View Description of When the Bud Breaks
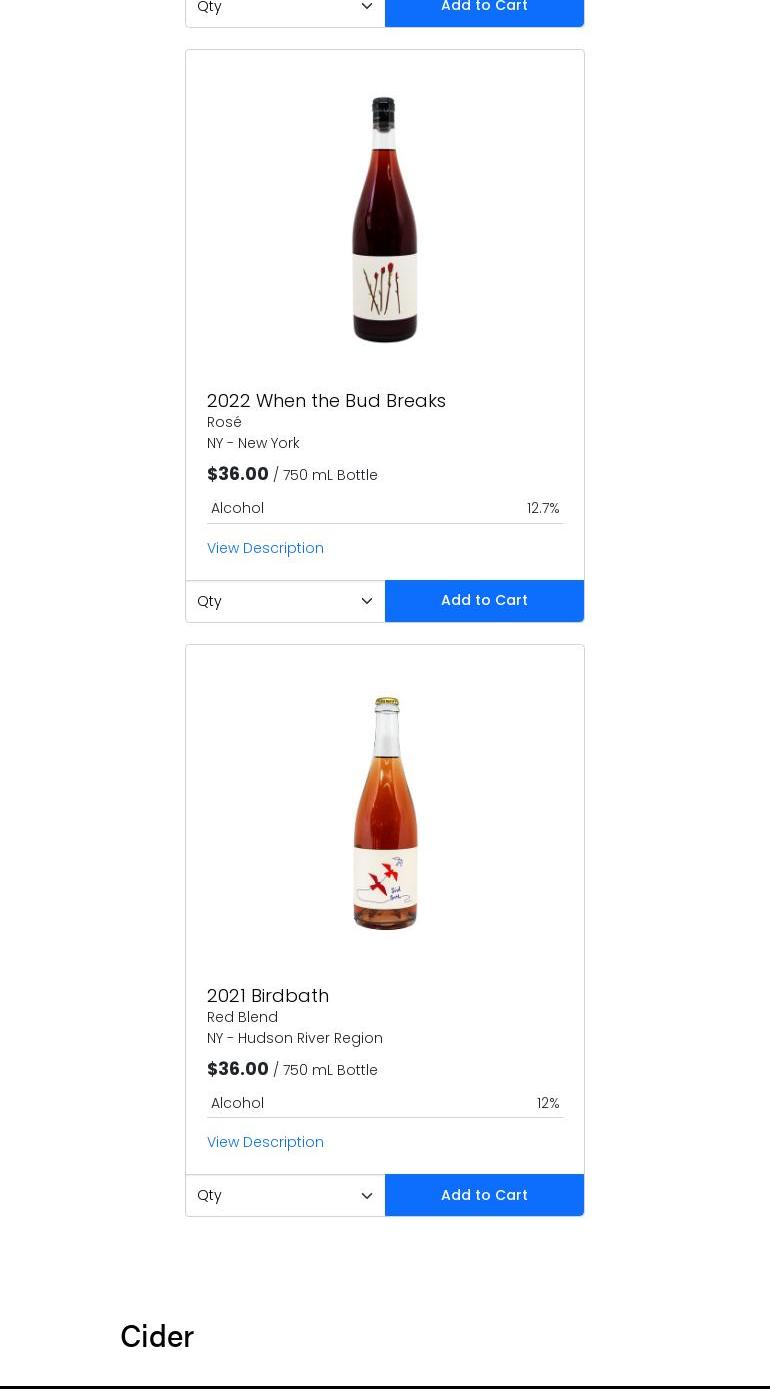 pyautogui.click(x=265, y=548)
